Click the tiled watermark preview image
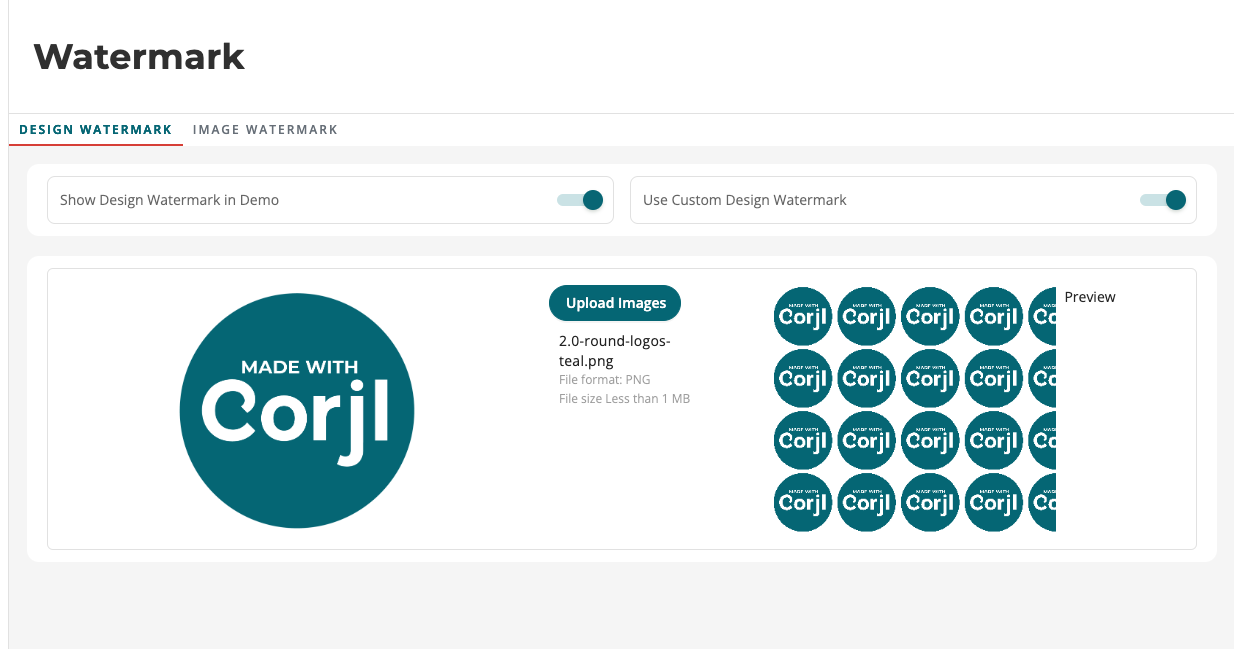 [915, 409]
